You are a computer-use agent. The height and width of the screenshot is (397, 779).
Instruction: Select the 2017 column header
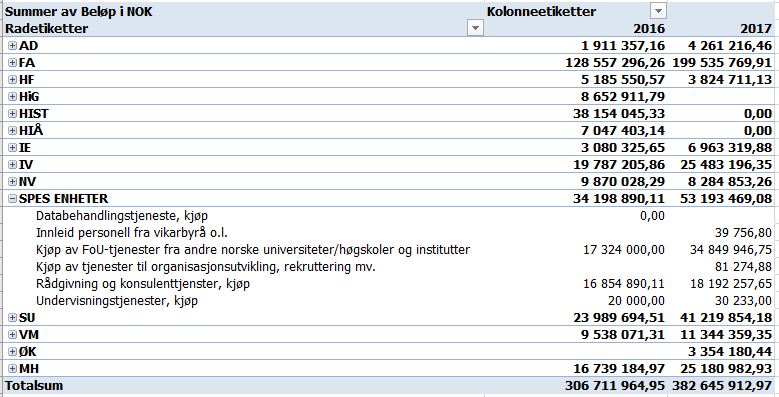coord(758,28)
